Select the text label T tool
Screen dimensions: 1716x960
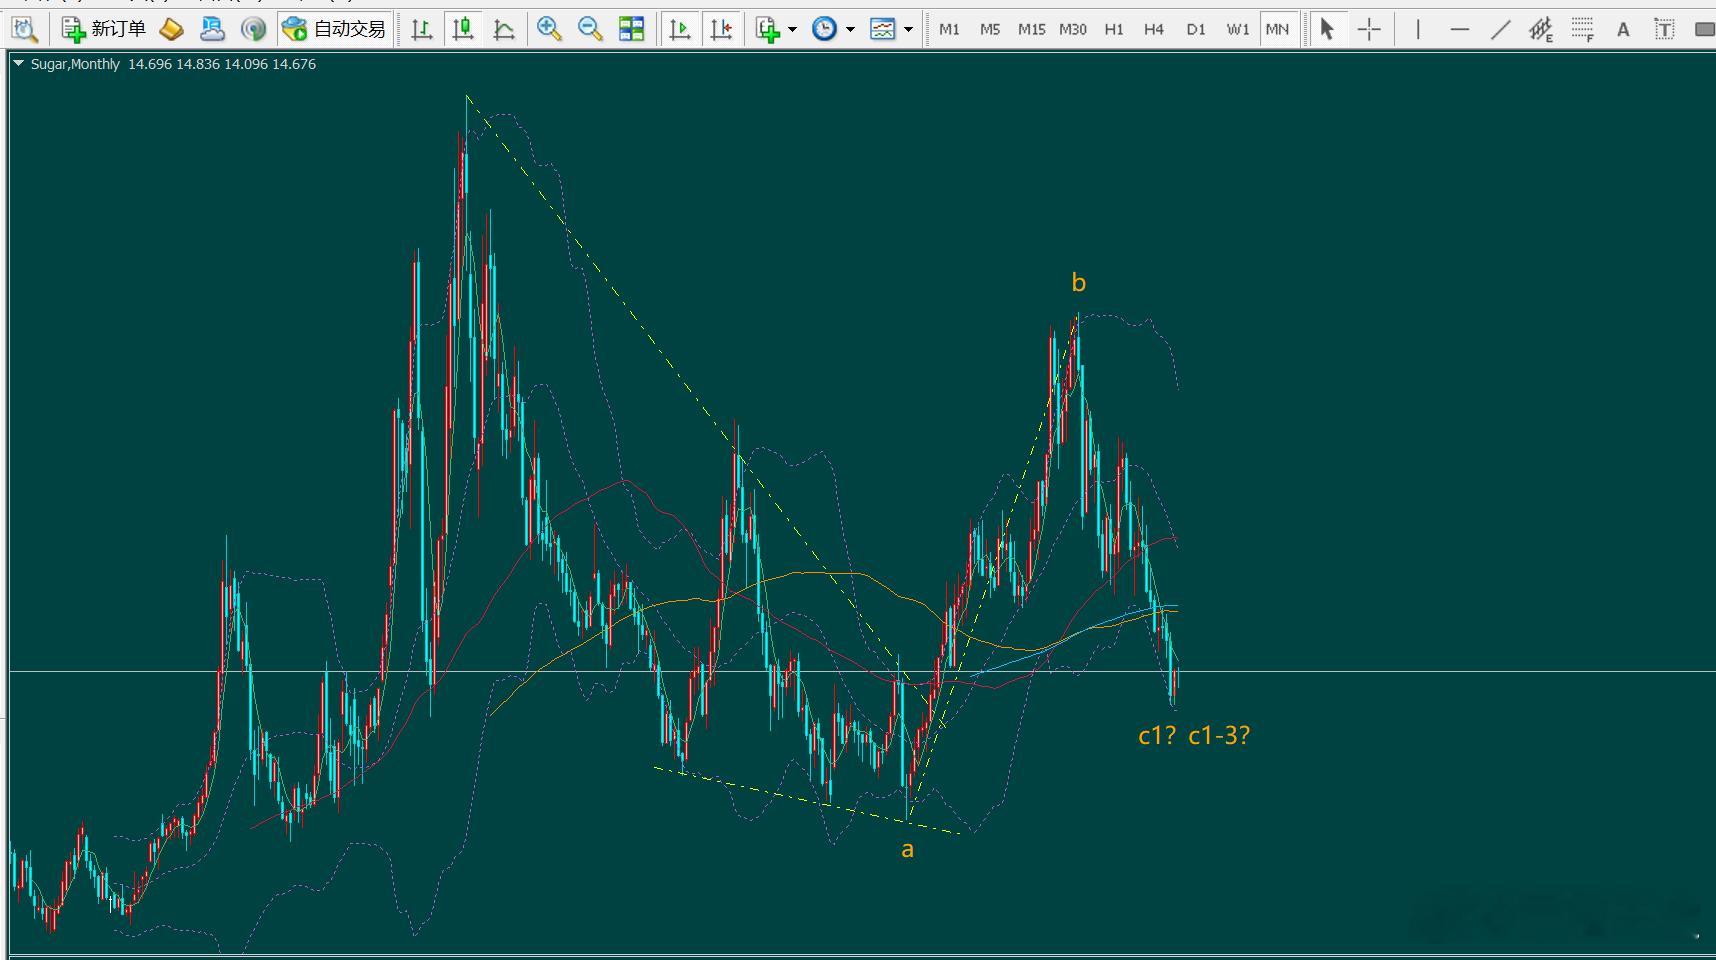click(x=1664, y=29)
